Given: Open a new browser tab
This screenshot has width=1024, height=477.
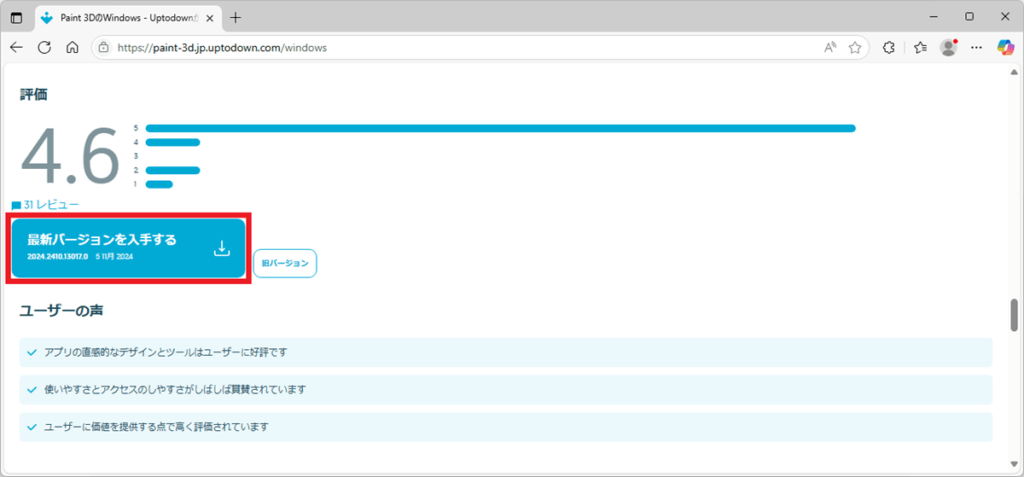Looking at the screenshot, I should pos(236,18).
